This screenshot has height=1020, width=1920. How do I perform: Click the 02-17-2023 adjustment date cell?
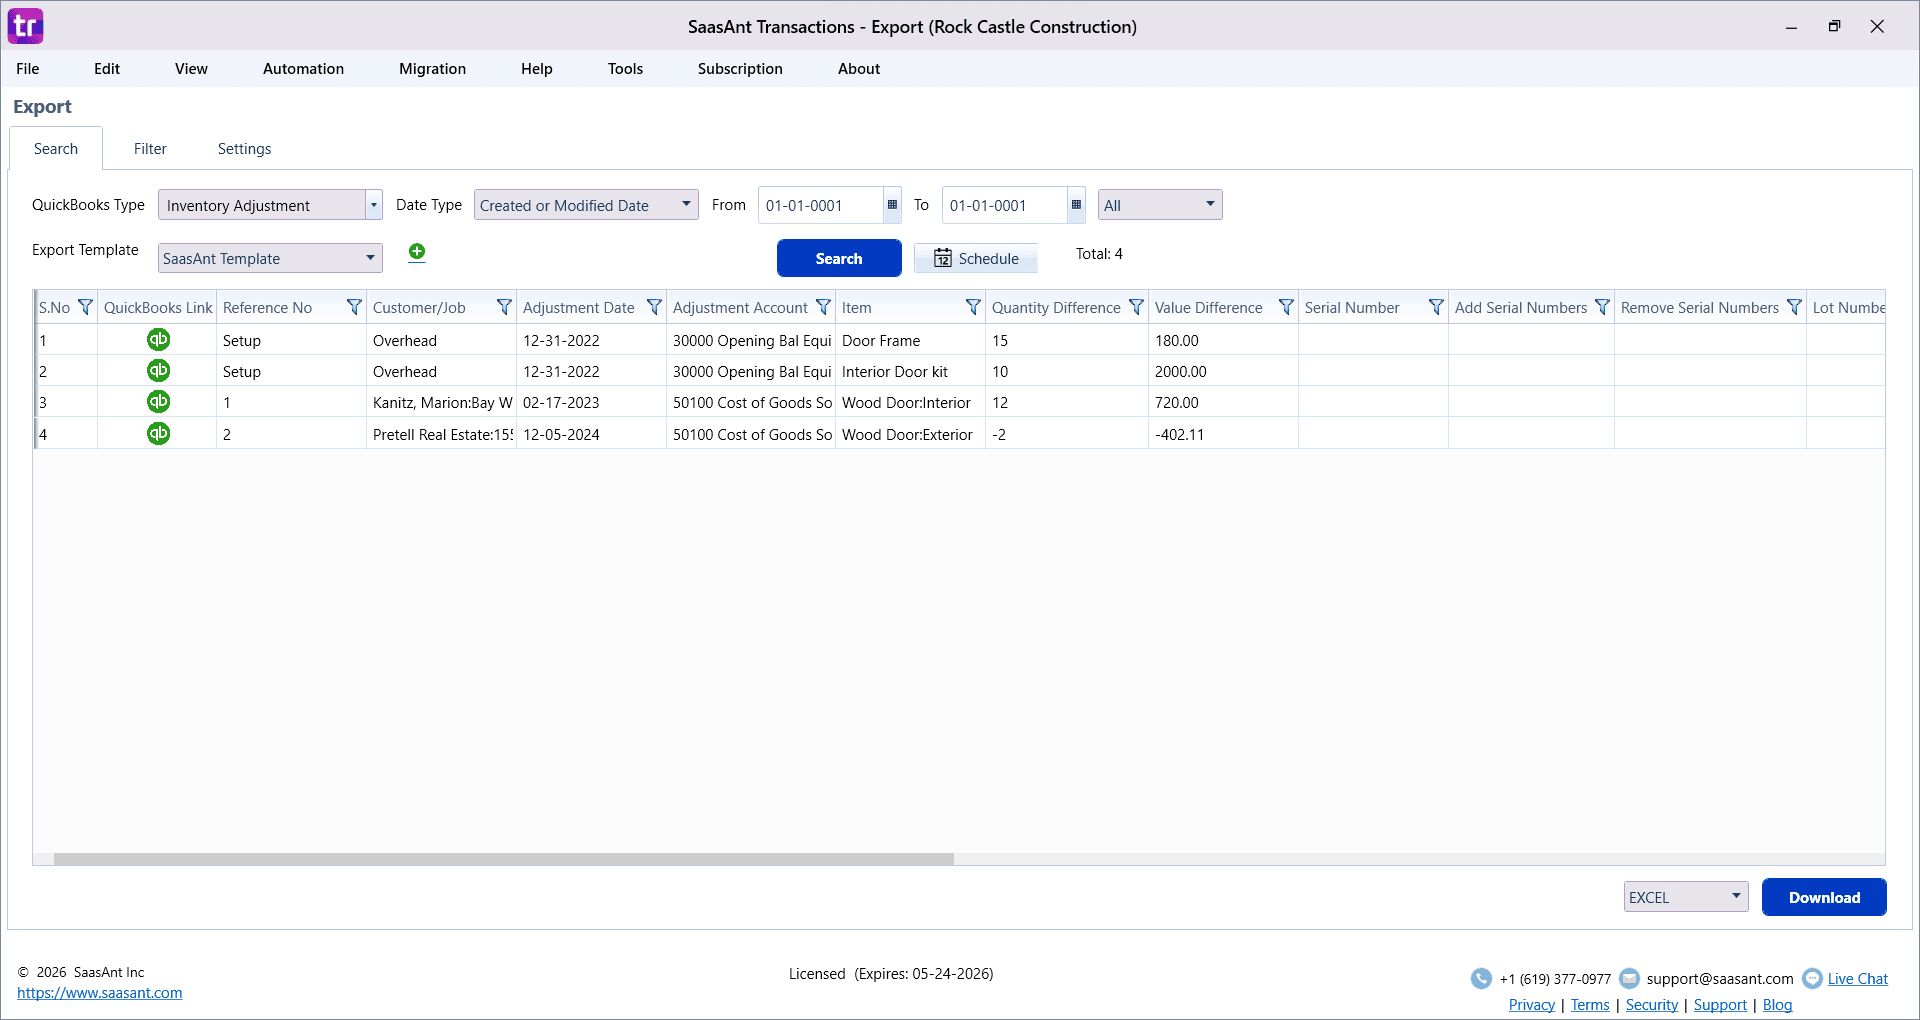[x=591, y=402]
